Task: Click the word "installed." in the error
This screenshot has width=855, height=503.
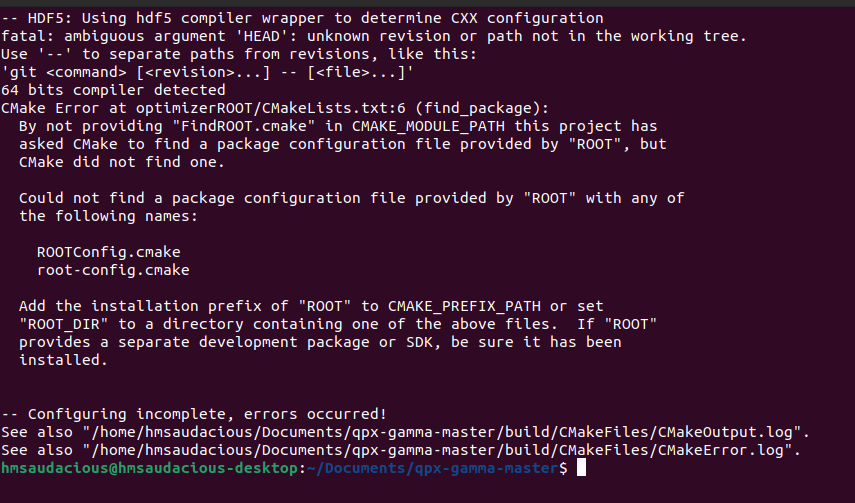Action: pyautogui.click(x=63, y=360)
